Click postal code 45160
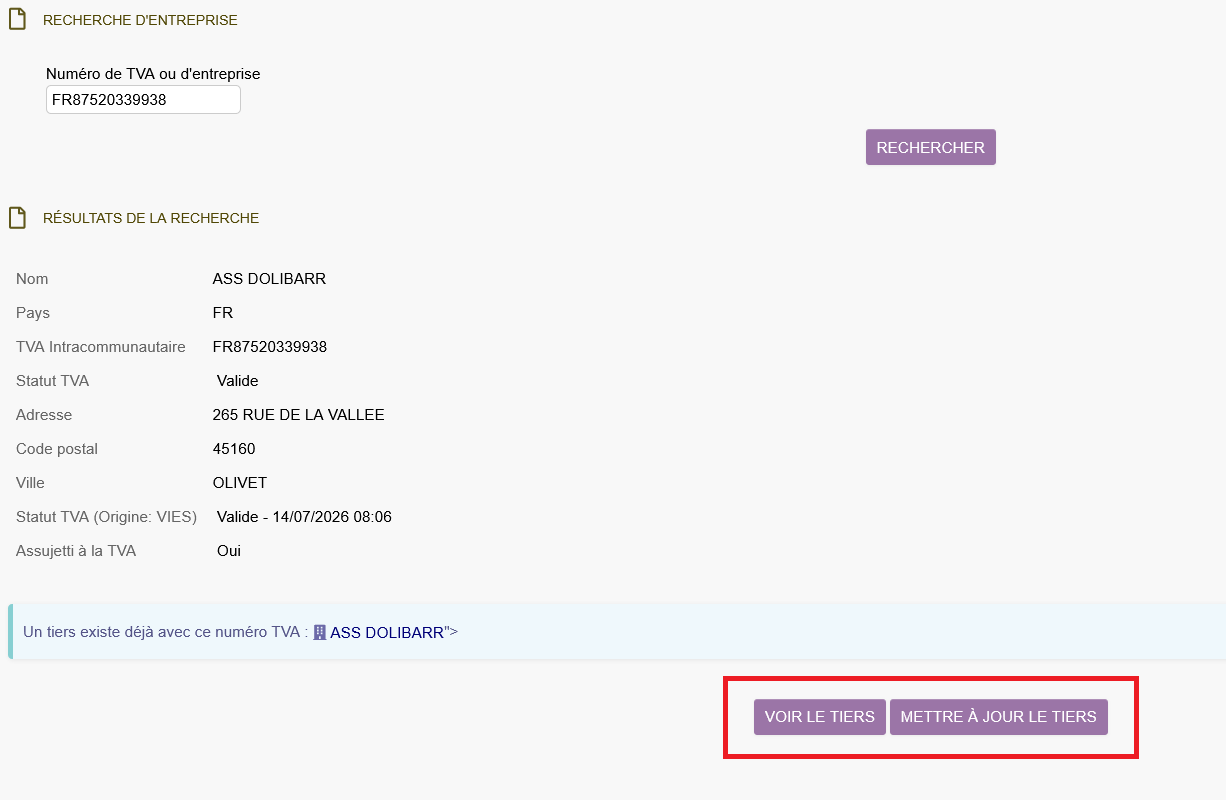 pos(234,449)
